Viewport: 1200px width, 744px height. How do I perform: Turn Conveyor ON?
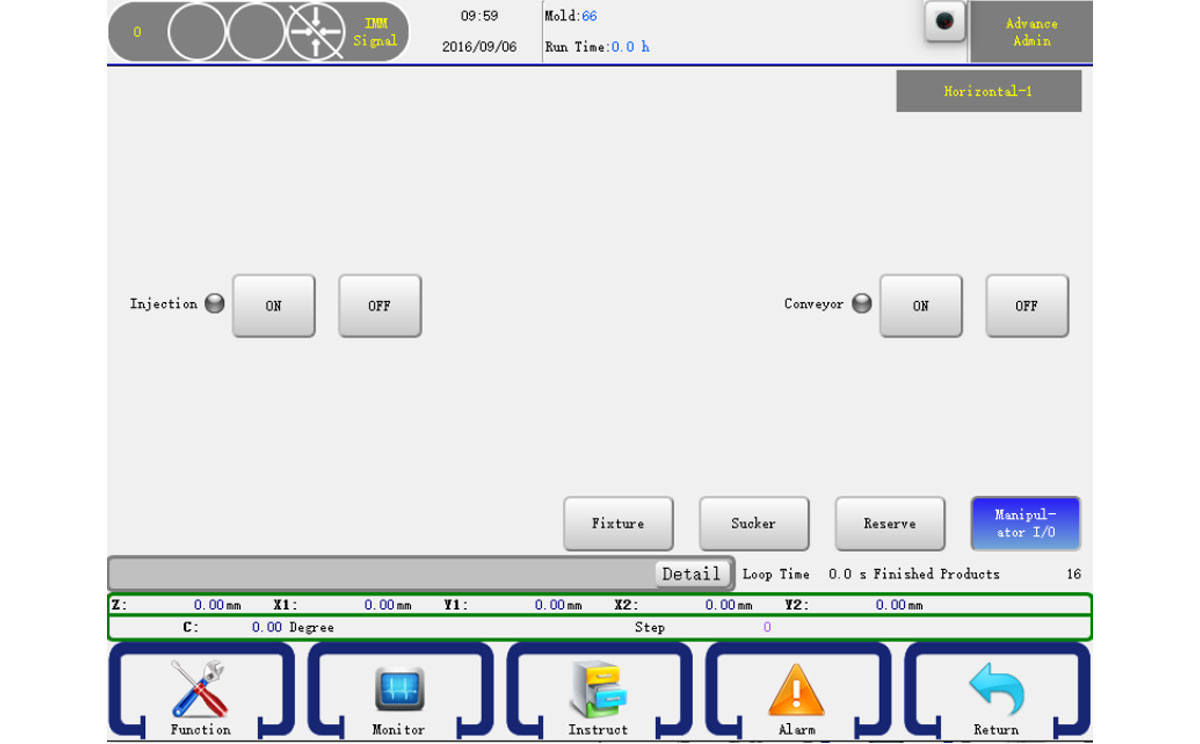[921, 306]
